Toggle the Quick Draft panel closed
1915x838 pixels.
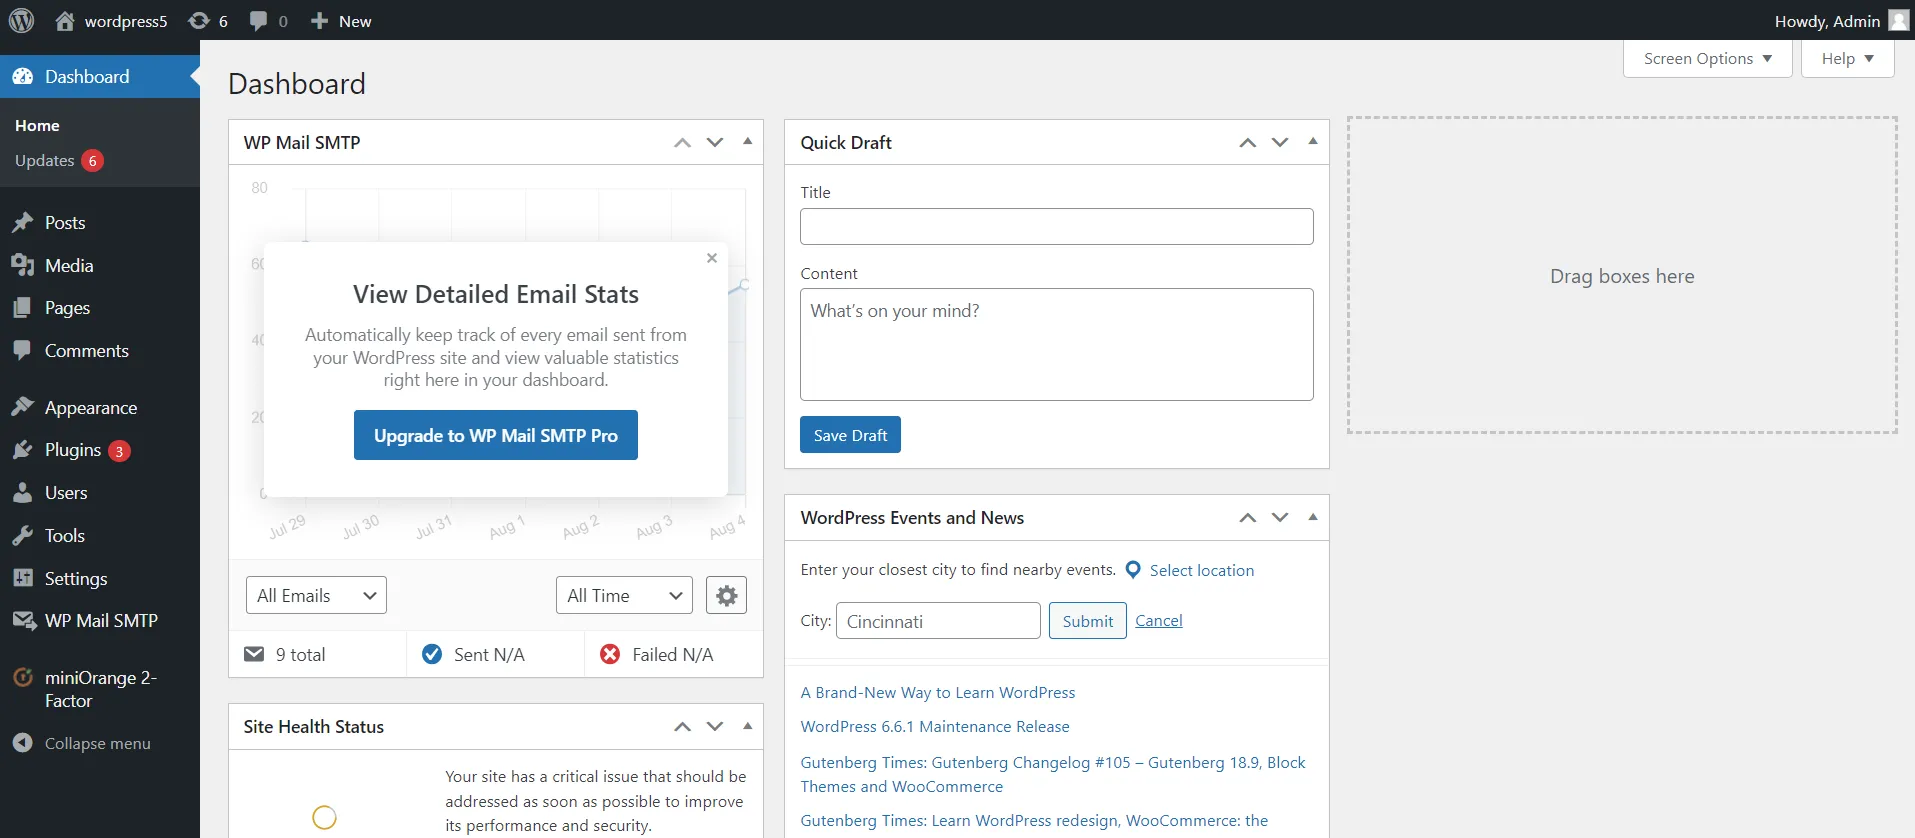[1312, 142]
